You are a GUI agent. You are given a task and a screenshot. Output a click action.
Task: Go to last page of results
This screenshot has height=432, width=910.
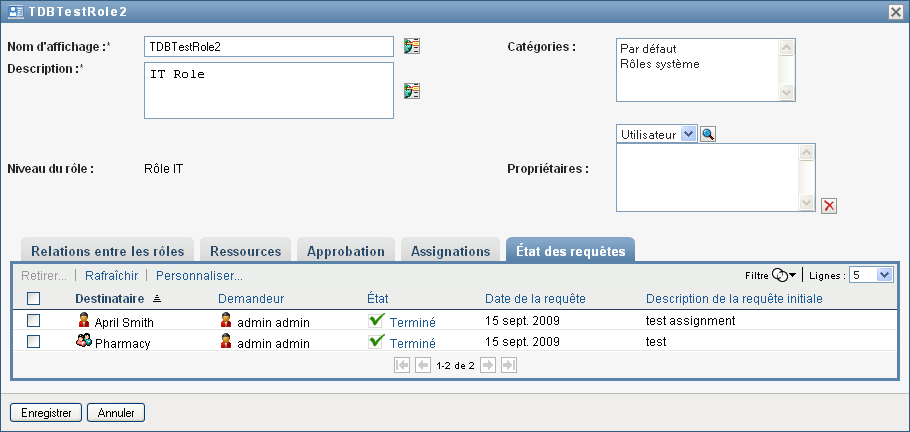pyautogui.click(x=509, y=365)
